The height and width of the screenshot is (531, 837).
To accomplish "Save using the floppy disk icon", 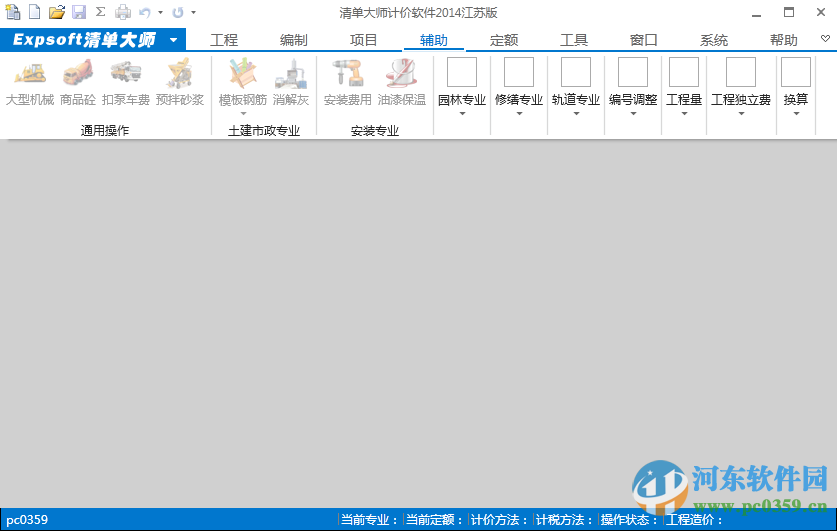I will pyautogui.click(x=79, y=12).
